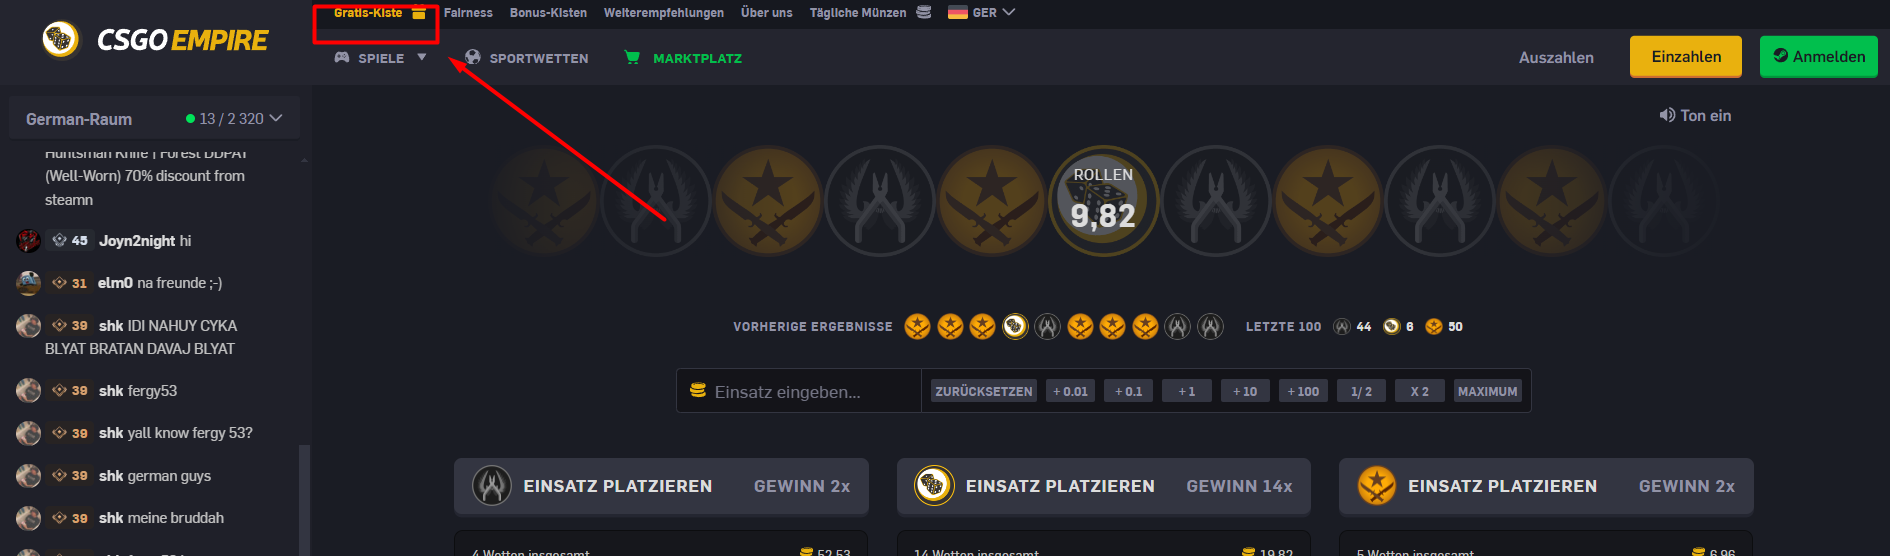Image resolution: width=1890 pixels, height=556 pixels.
Task: Open the Fairness menu item
Action: point(468,13)
